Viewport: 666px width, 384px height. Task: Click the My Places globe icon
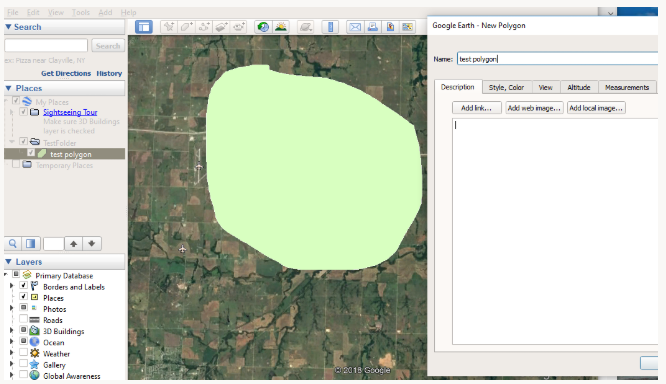coord(27,102)
